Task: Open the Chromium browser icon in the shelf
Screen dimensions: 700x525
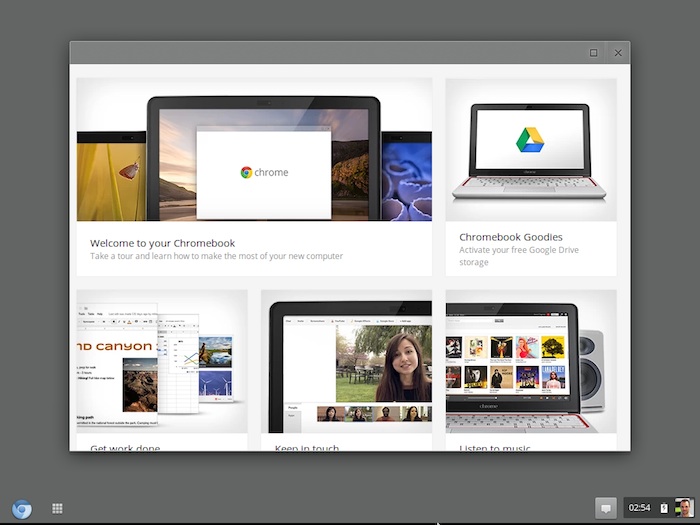Action: click(x=21, y=509)
